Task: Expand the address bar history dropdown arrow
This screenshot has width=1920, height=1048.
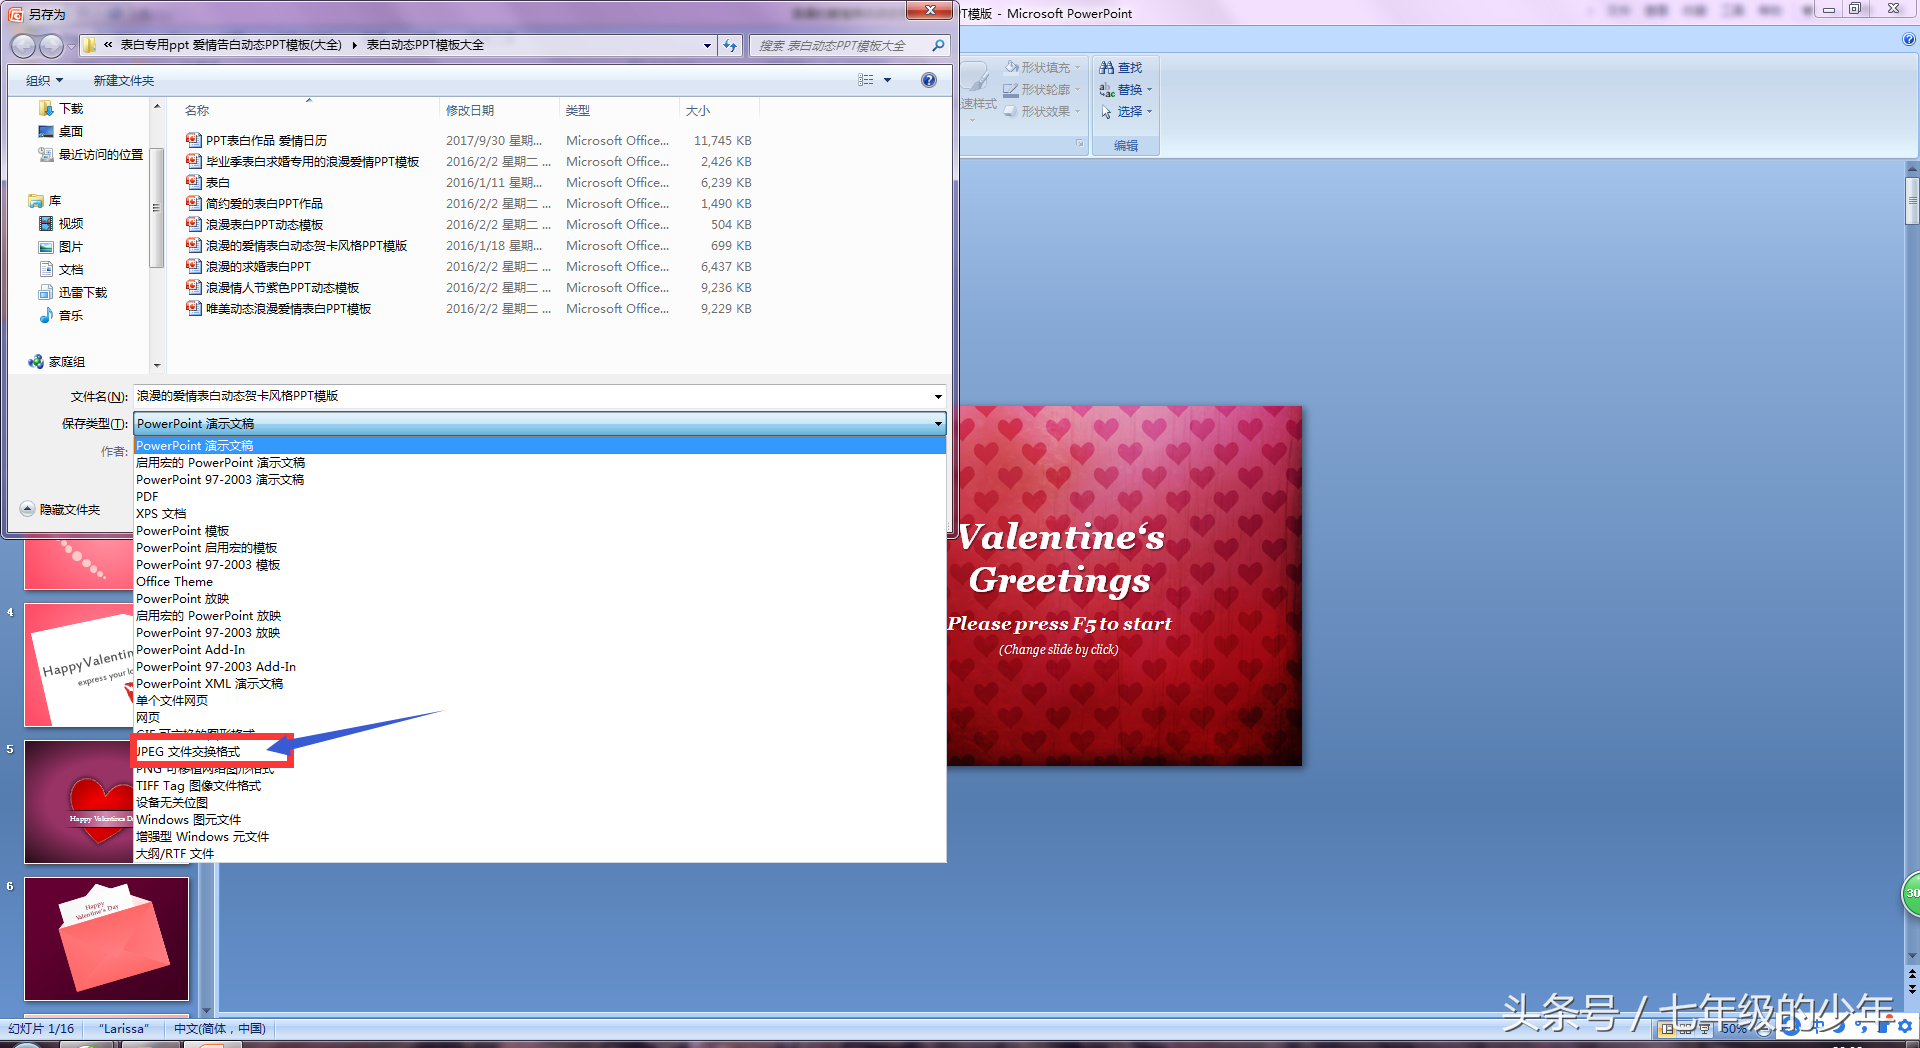Action: click(x=707, y=45)
